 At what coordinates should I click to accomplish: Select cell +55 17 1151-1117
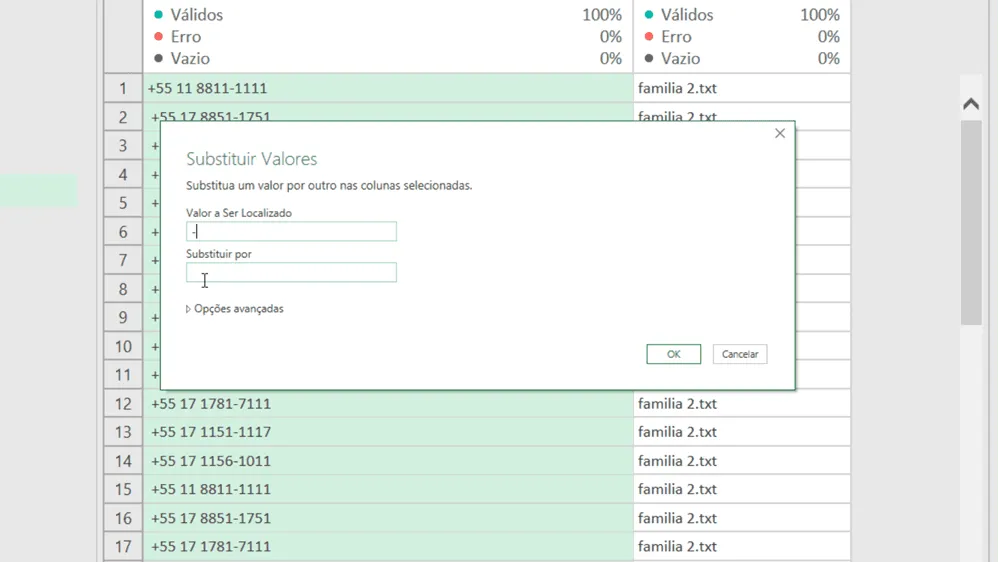[x=388, y=432]
